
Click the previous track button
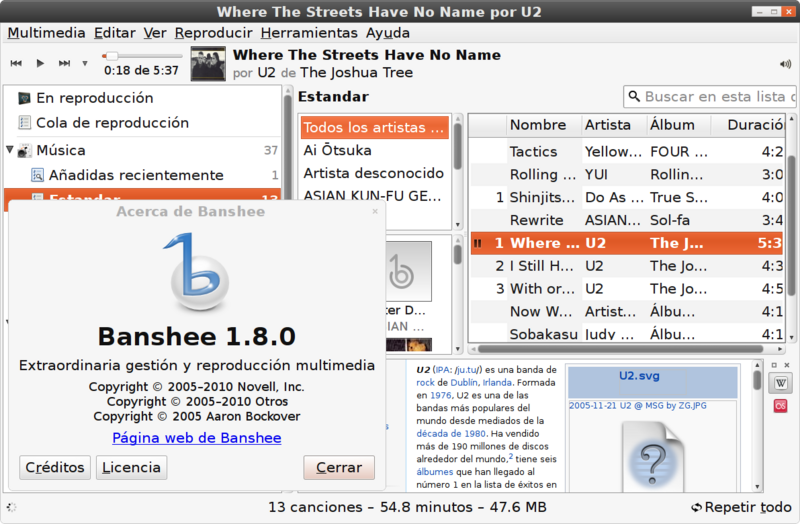(x=16, y=63)
